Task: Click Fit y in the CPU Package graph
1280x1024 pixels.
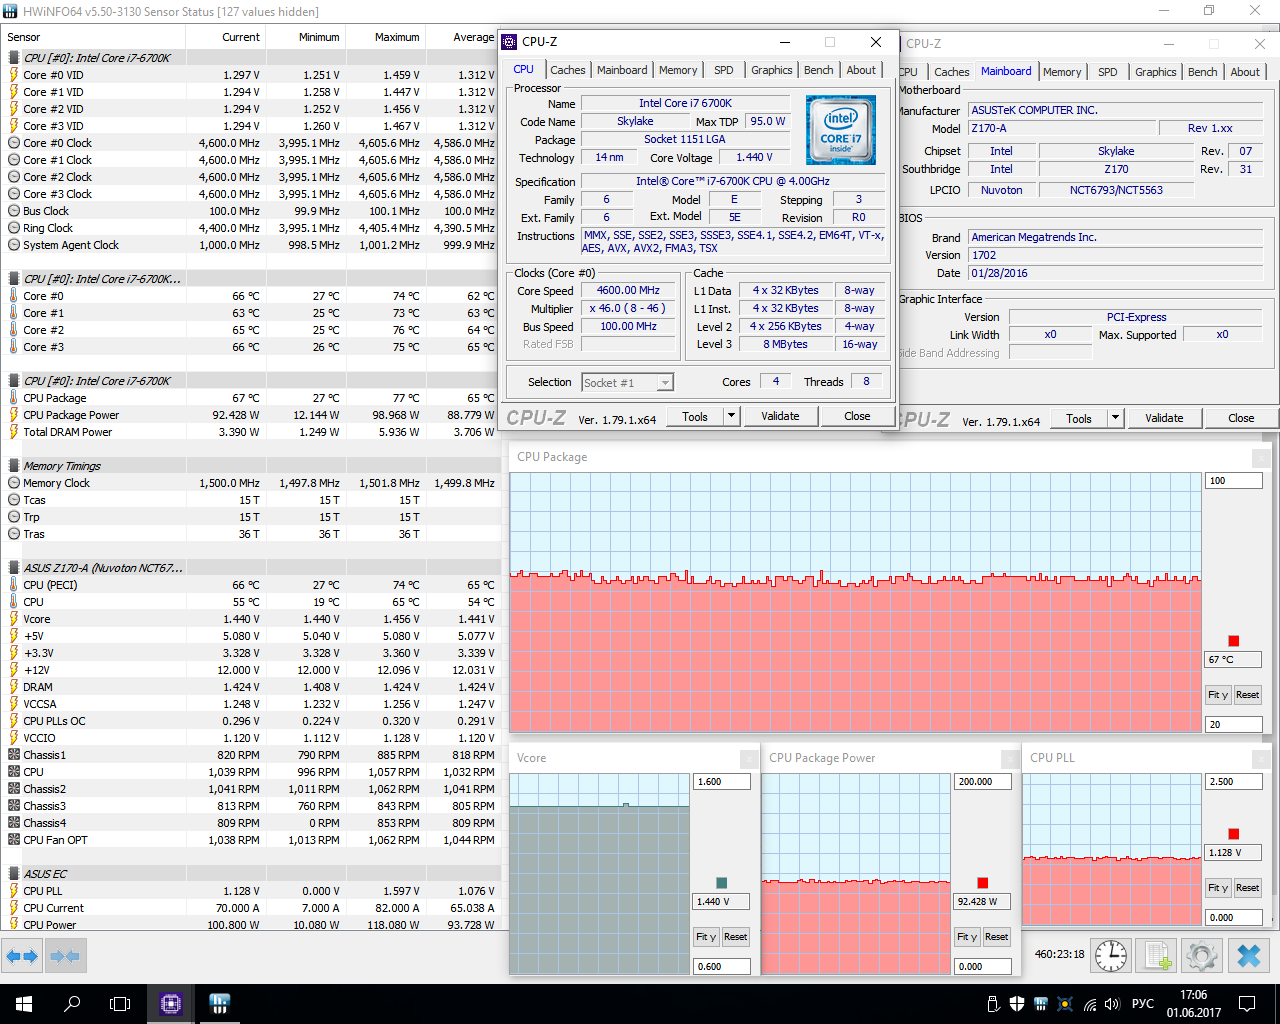Action: coord(1218,695)
